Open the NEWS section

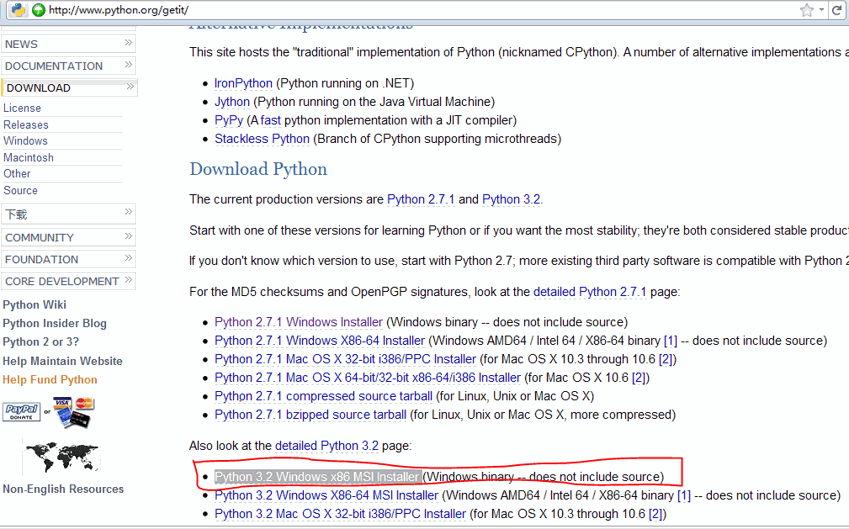pos(68,44)
